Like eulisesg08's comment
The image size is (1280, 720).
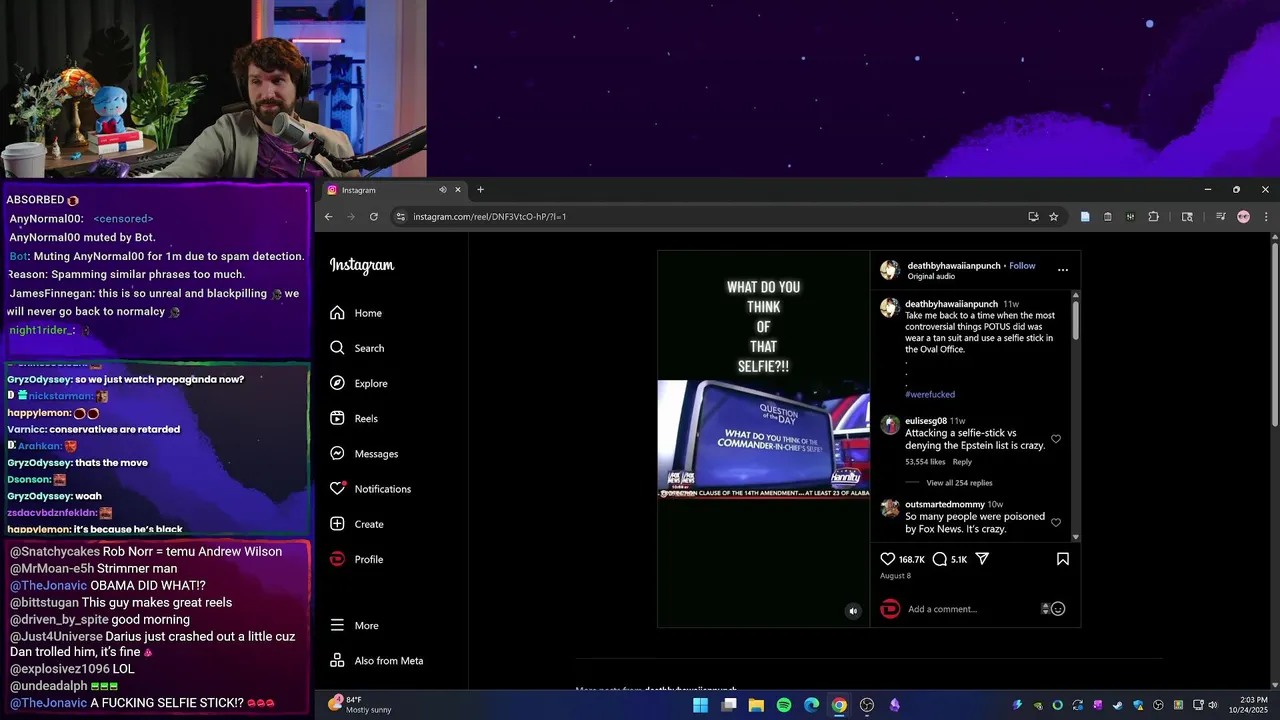pos(1056,439)
